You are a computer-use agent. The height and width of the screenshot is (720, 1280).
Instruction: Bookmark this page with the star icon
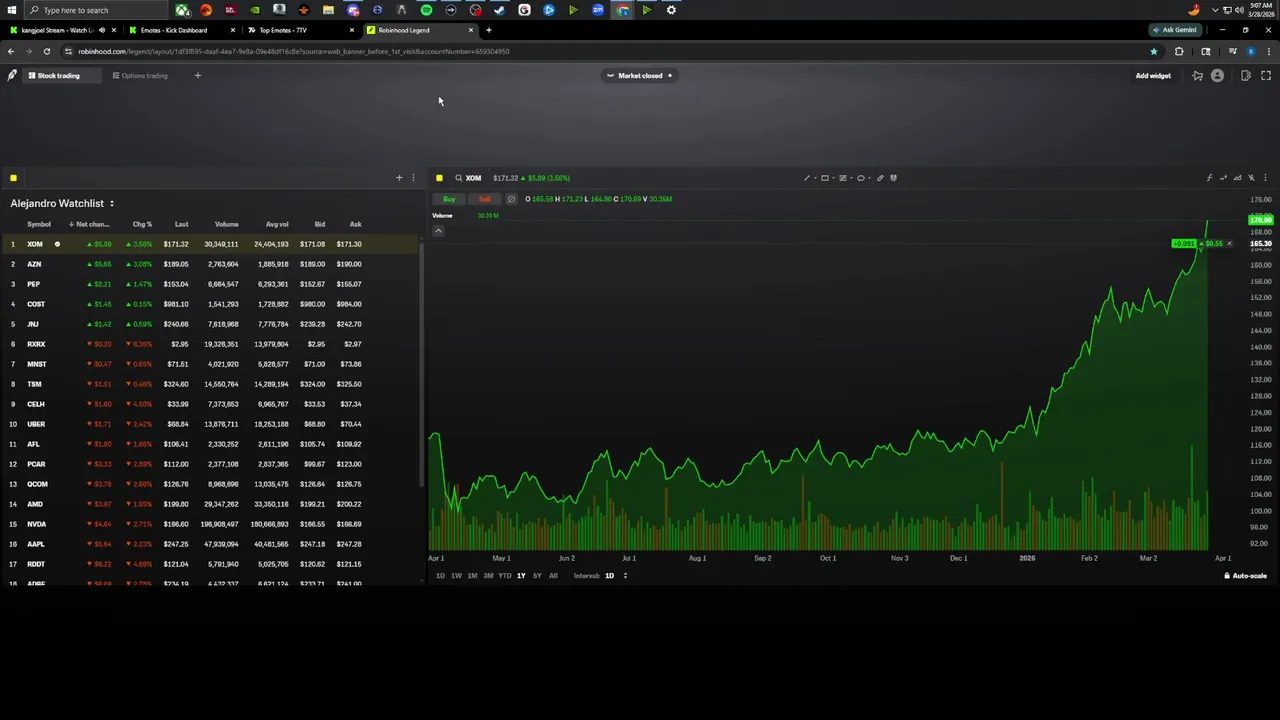1154,51
